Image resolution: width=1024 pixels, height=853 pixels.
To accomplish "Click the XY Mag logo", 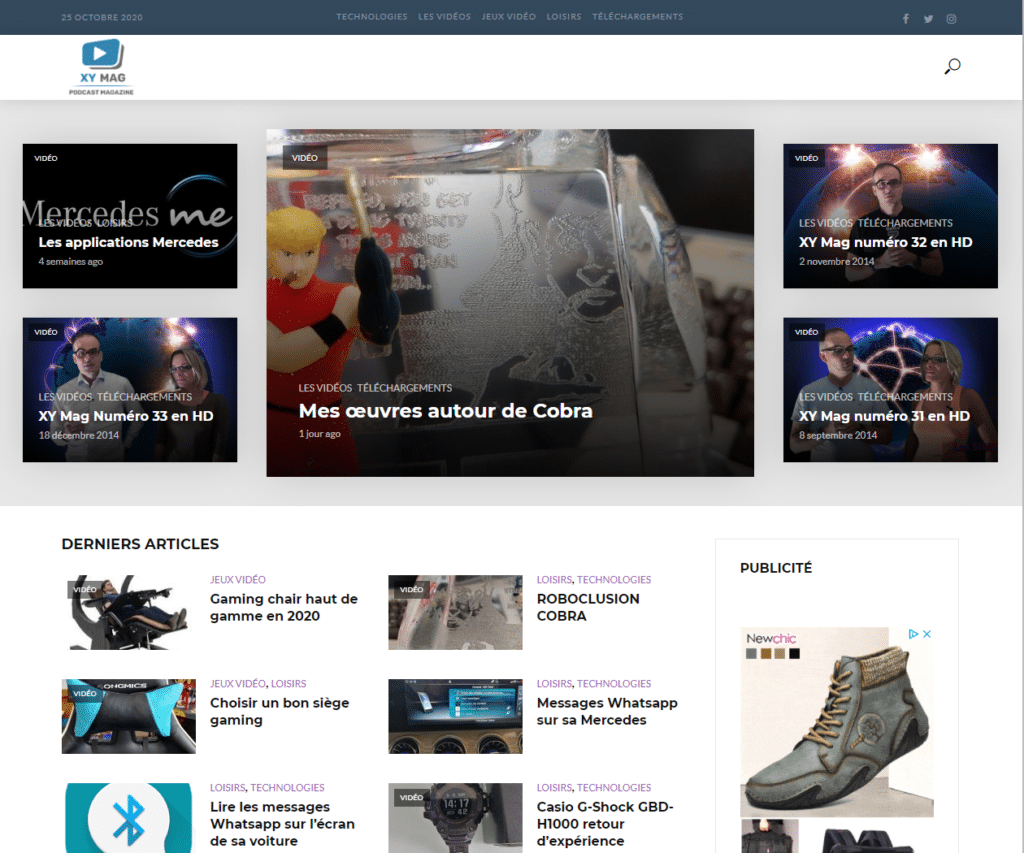I will coord(101,67).
